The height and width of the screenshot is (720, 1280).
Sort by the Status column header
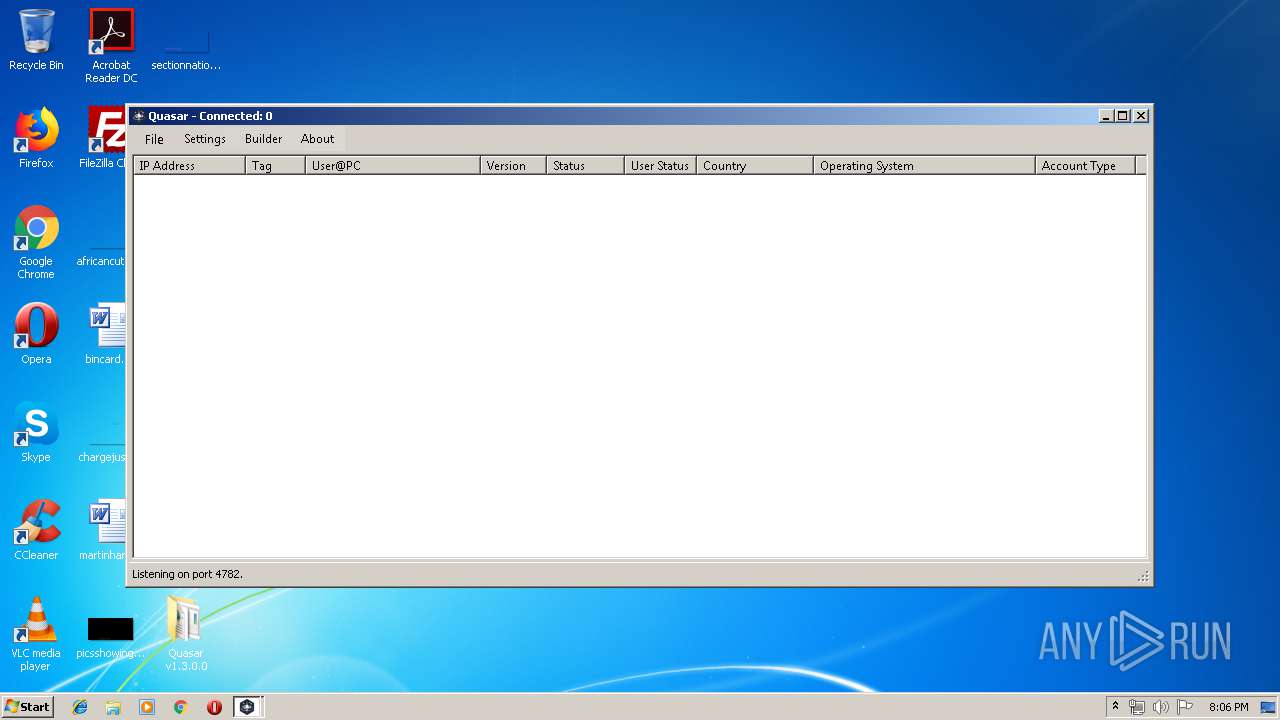[586, 166]
